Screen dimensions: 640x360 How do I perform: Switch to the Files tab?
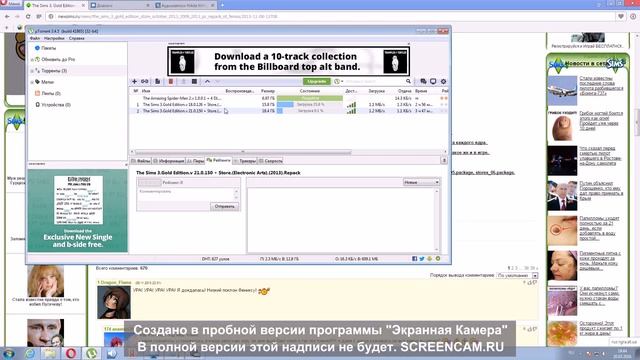click(141, 161)
